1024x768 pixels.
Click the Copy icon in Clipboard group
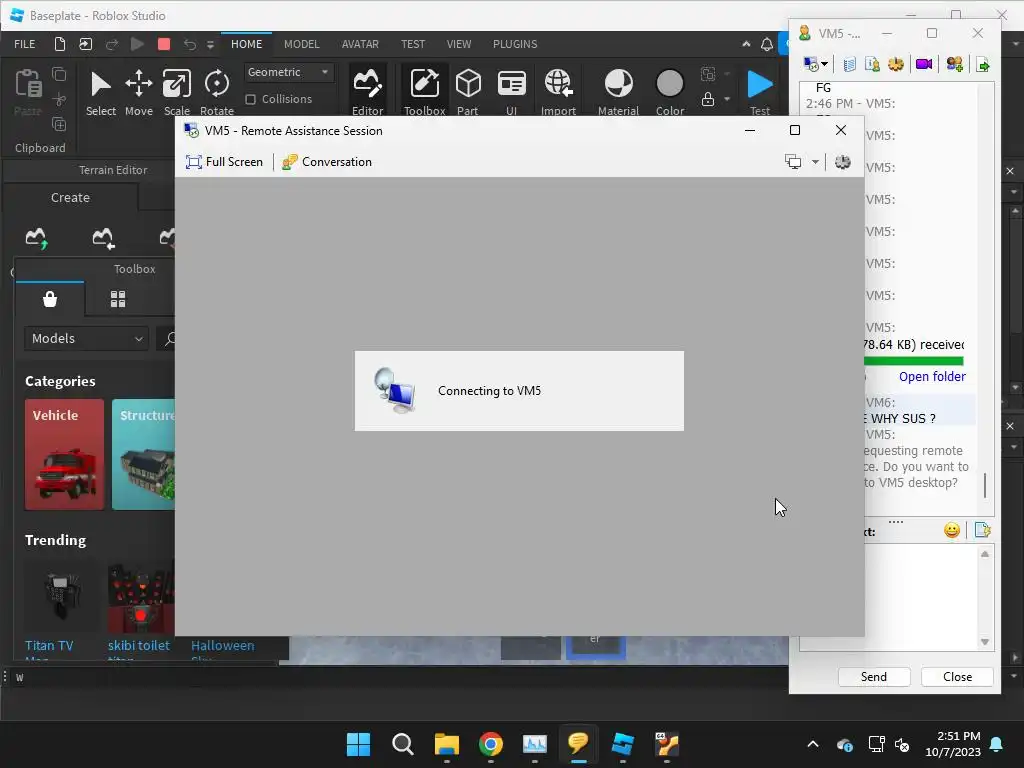click(59, 74)
